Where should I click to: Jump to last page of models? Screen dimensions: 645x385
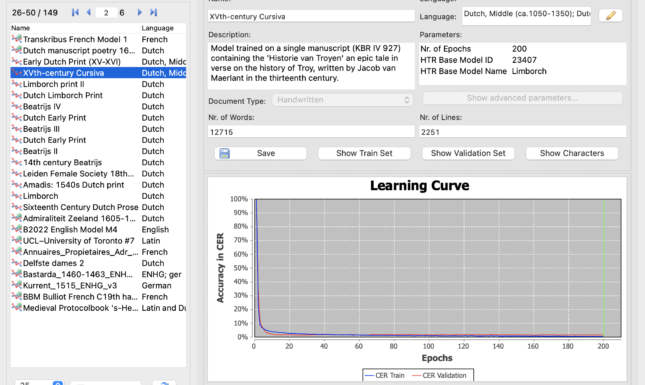(153, 12)
